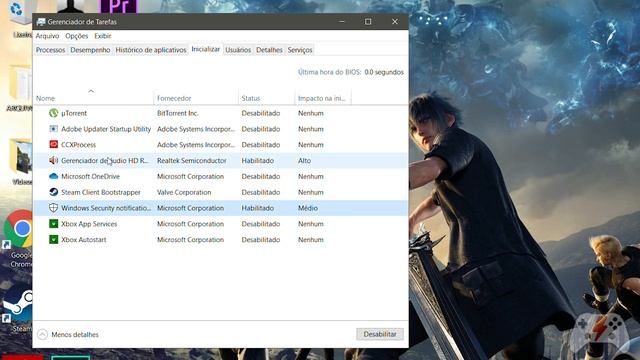Select Adobe Updater Startup Utility entry
This screenshot has height=360, width=640.
(x=106, y=129)
